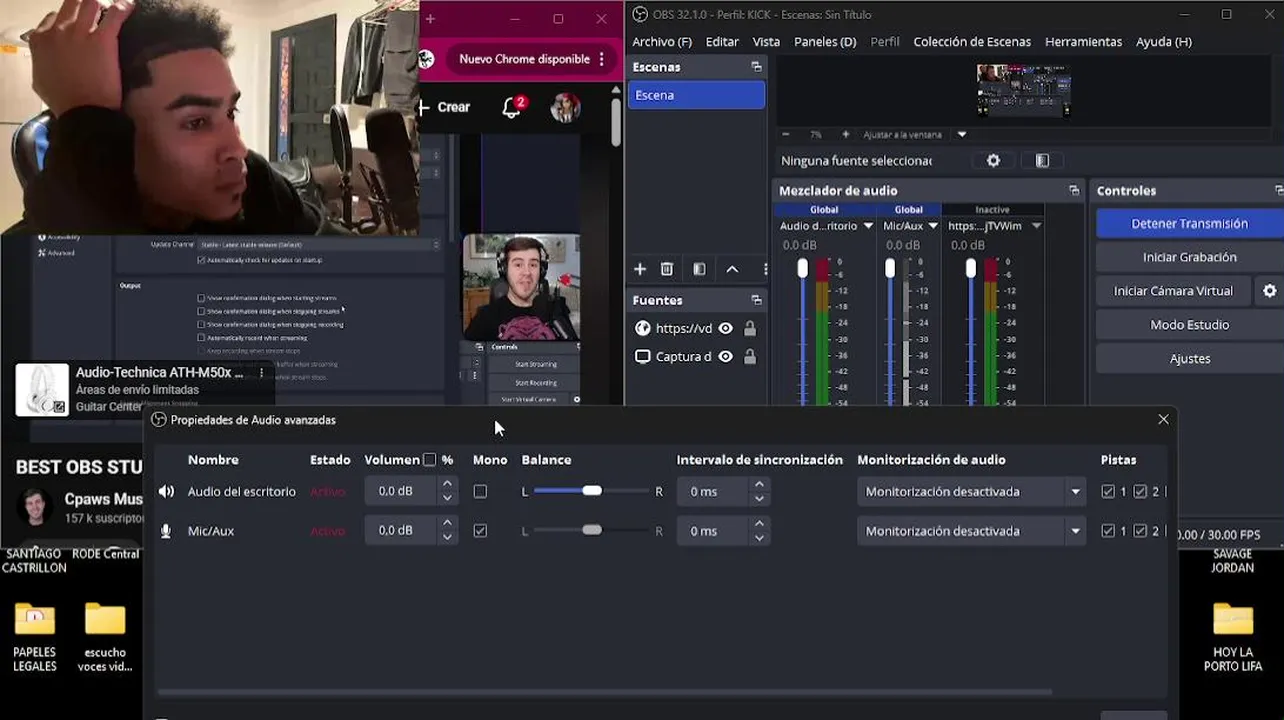
Task: Open YouTube profile avatar in Chrome
Action: (566, 108)
